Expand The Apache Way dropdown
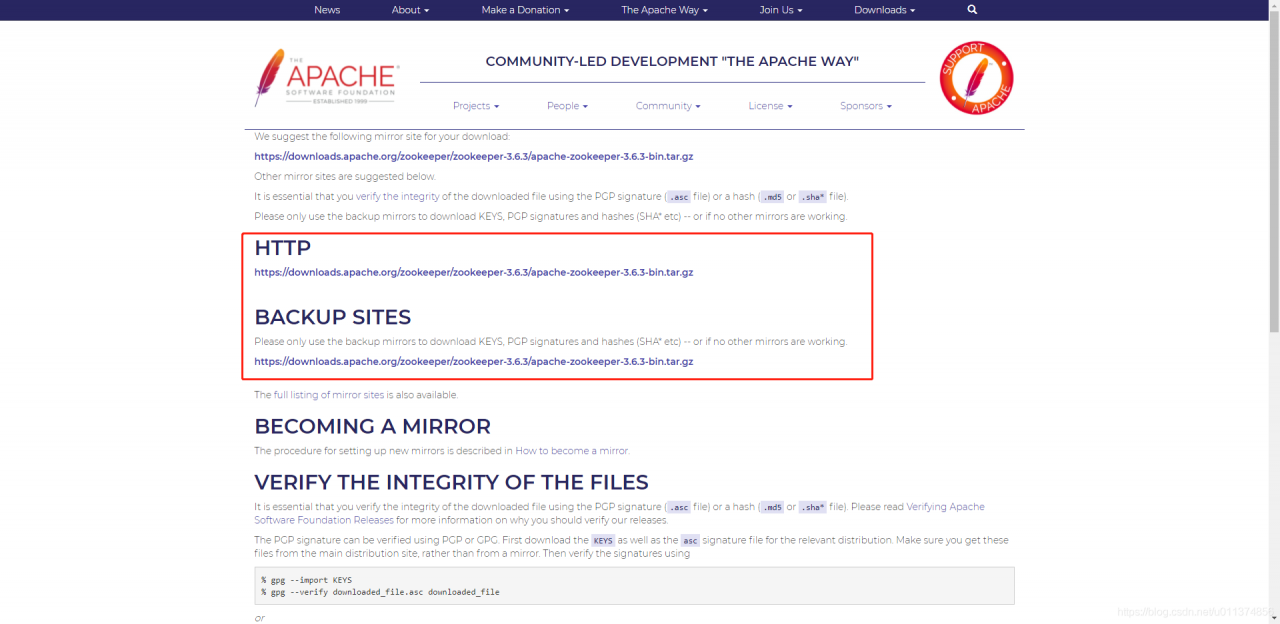Screen dimensions: 1280x624 (664, 10)
